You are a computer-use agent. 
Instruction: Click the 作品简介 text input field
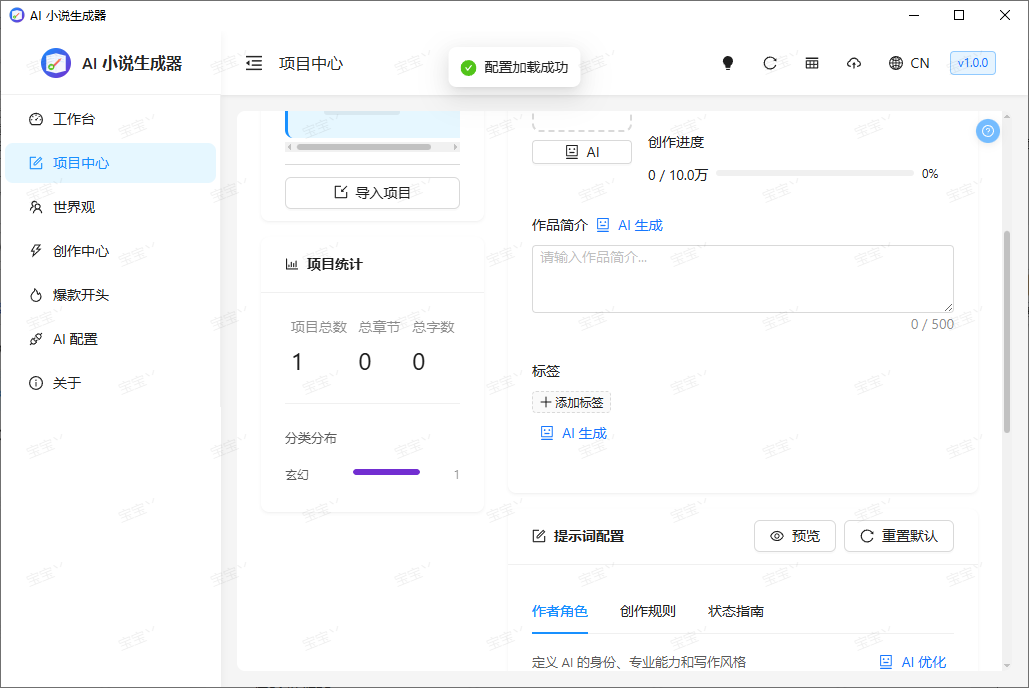742,278
